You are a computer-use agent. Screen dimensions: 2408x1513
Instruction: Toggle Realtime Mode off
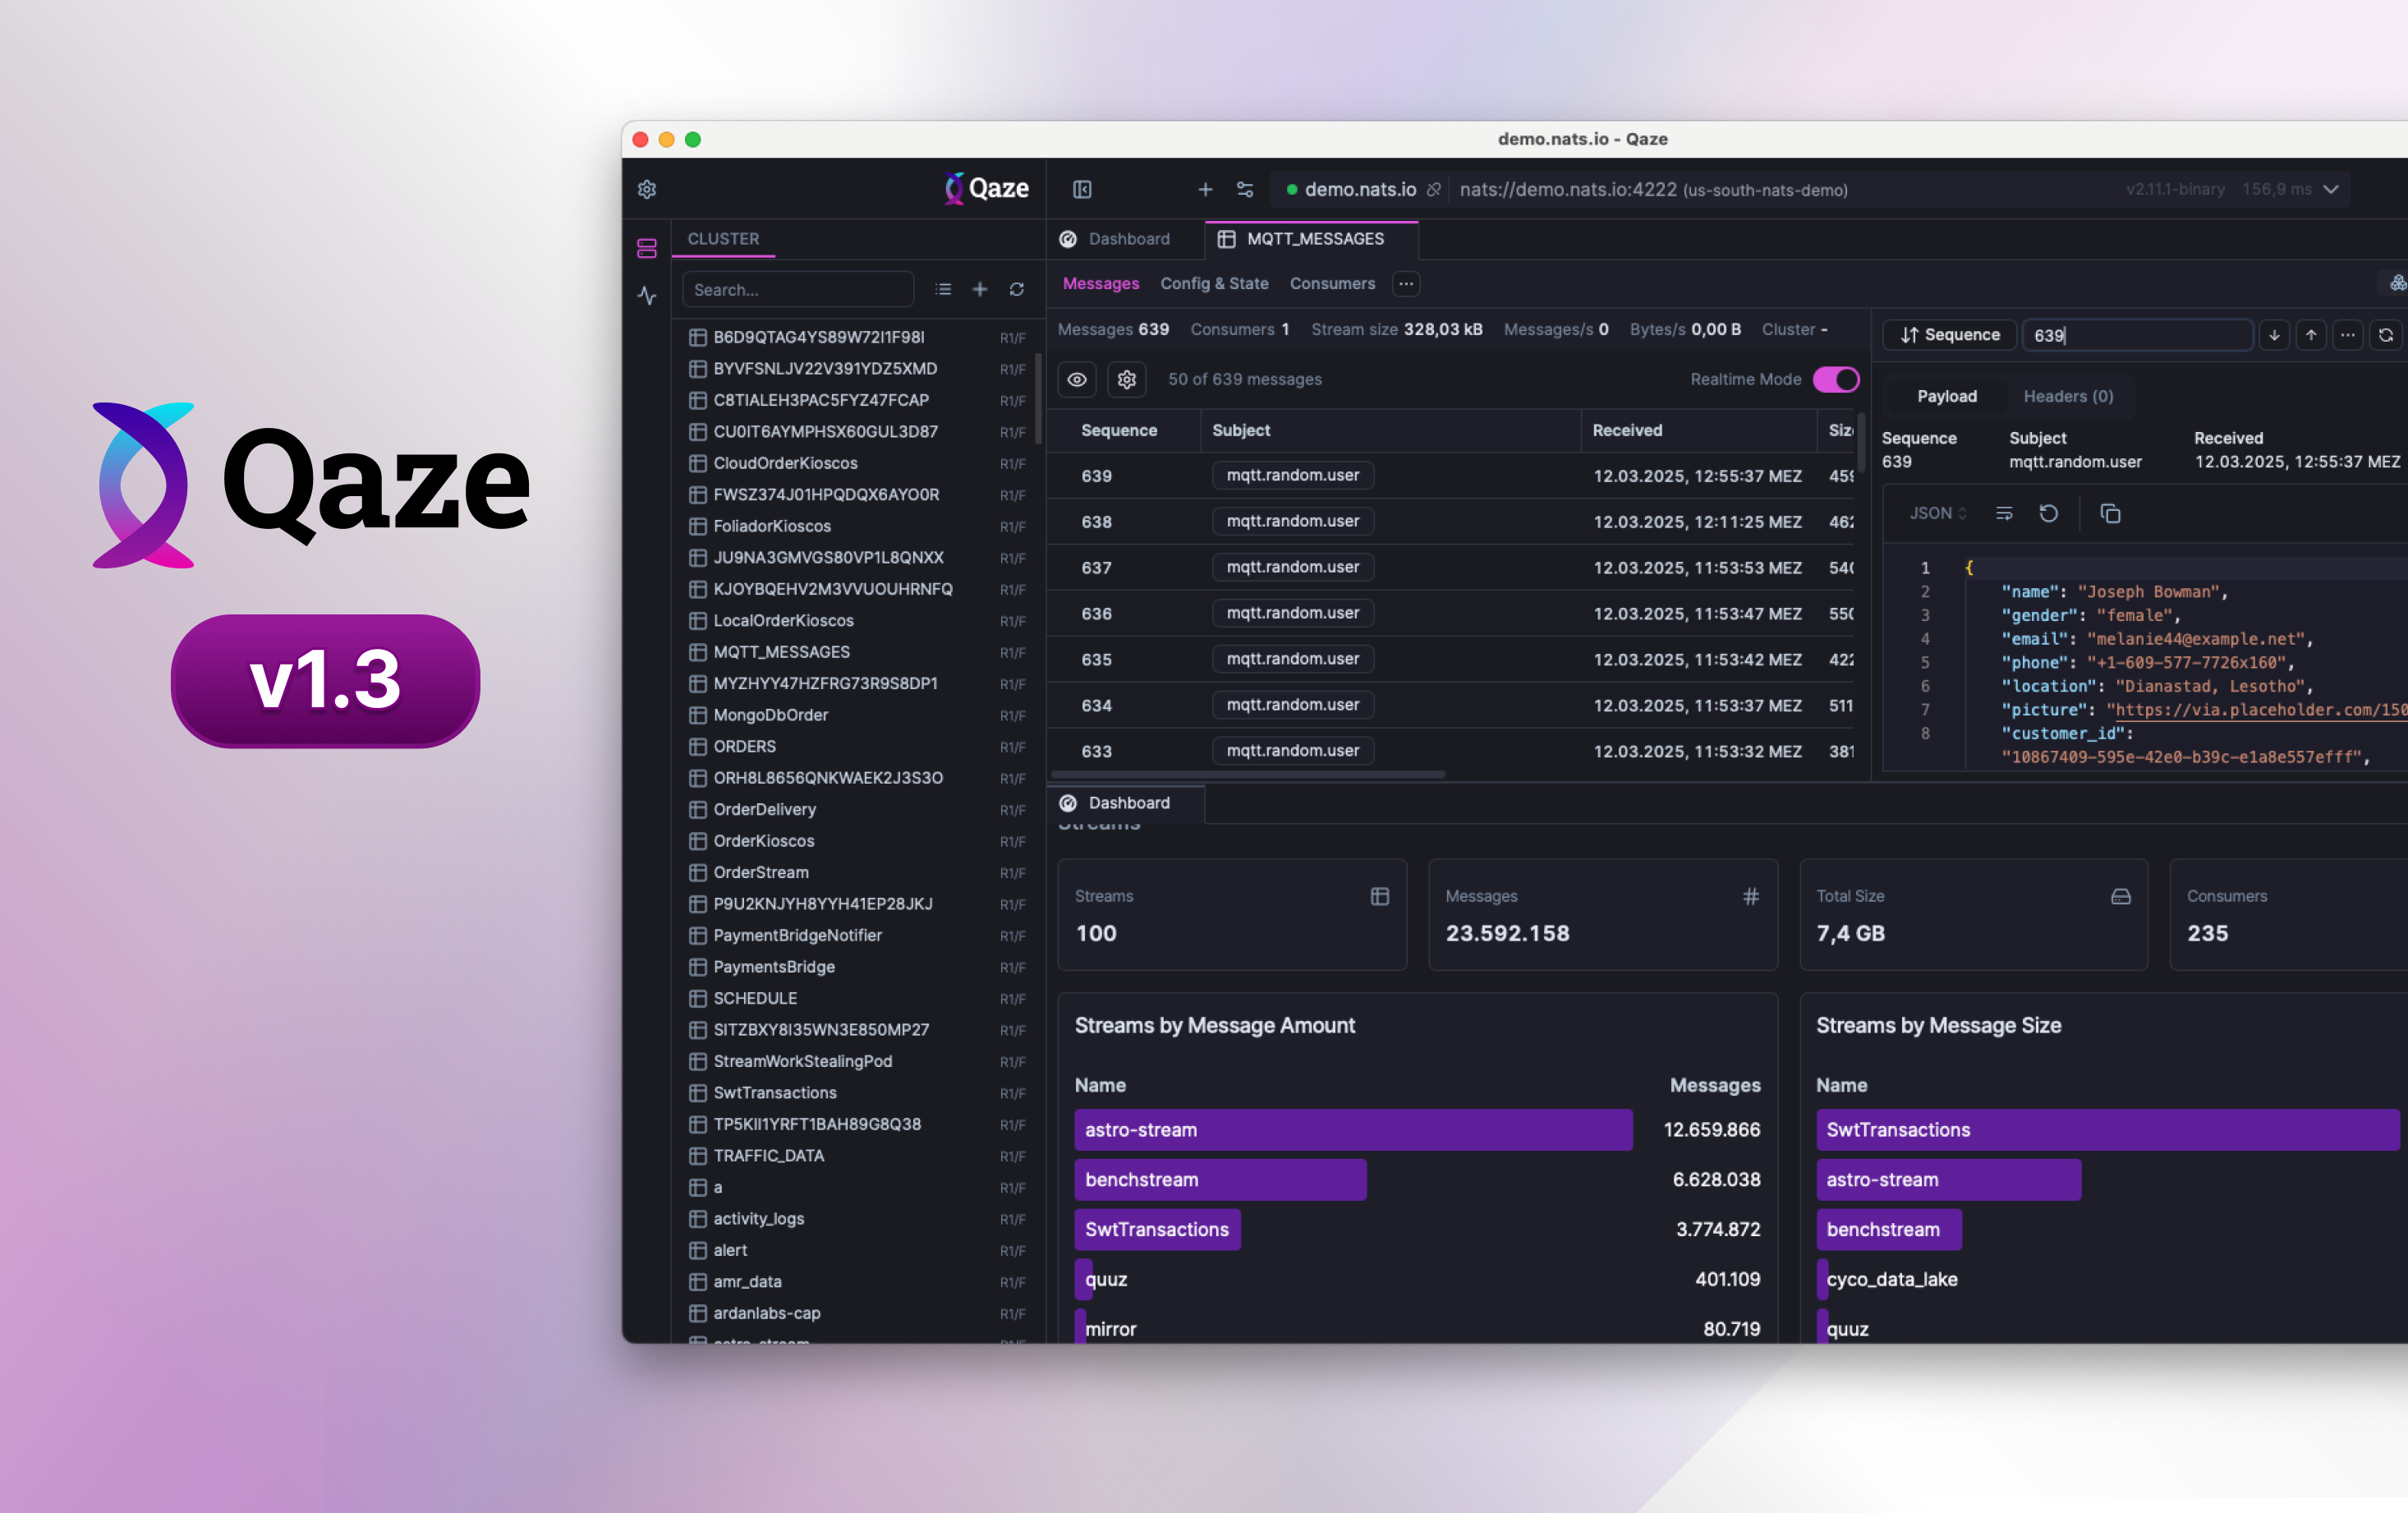[1838, 379]
